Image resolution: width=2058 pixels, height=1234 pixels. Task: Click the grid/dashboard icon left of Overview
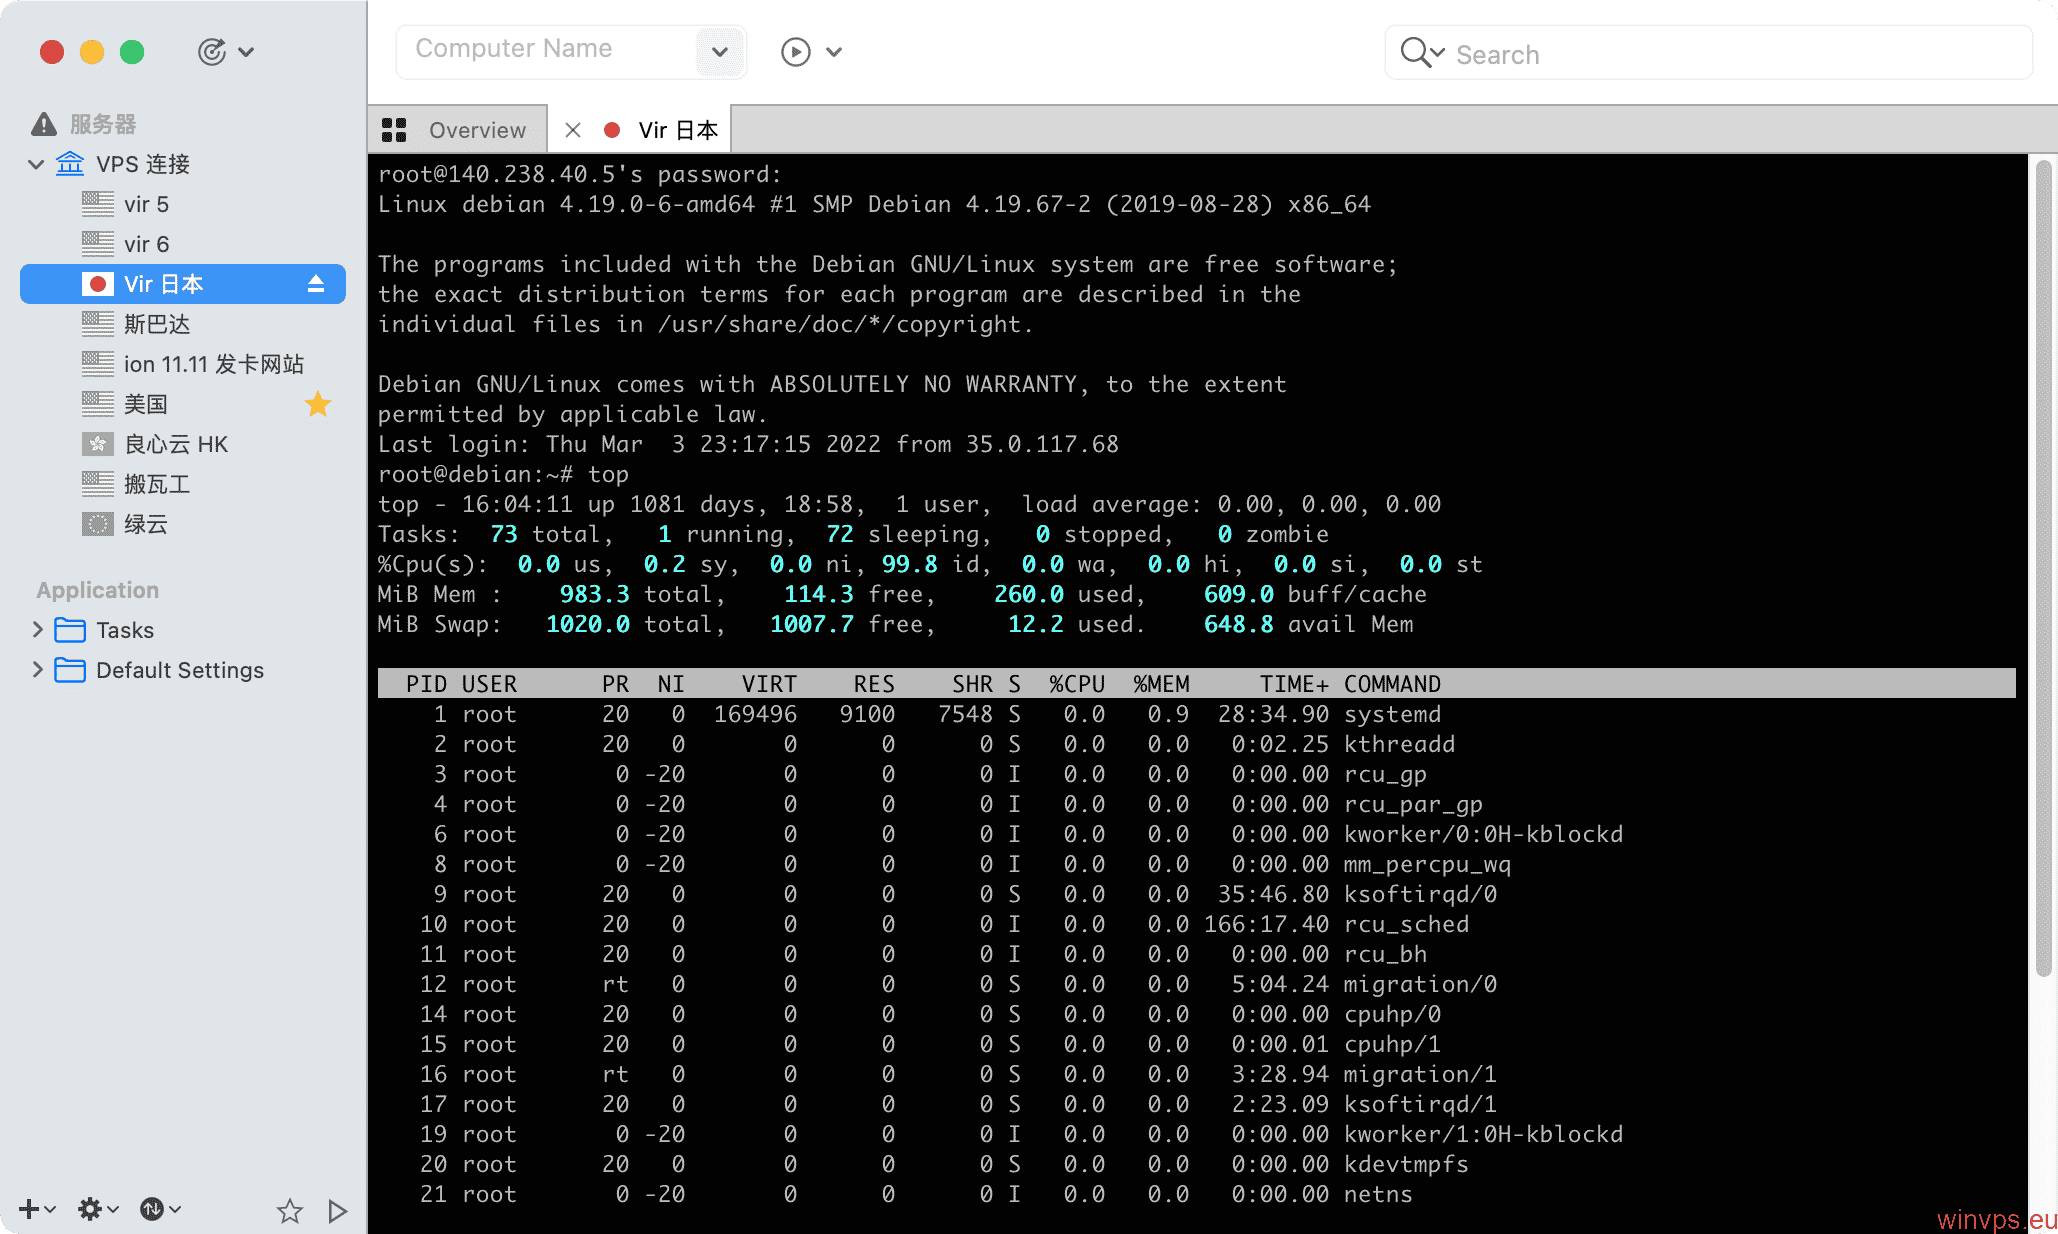pos(397,129)
